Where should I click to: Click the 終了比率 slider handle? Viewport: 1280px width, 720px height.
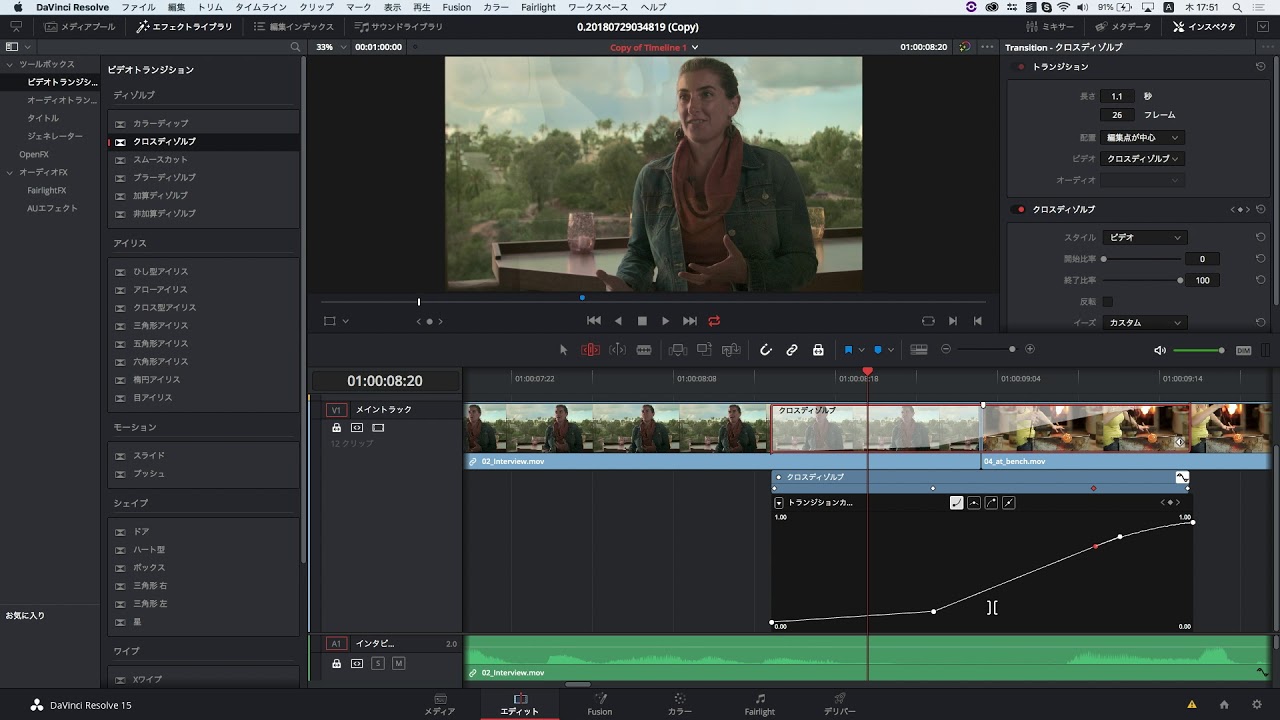1180,280
